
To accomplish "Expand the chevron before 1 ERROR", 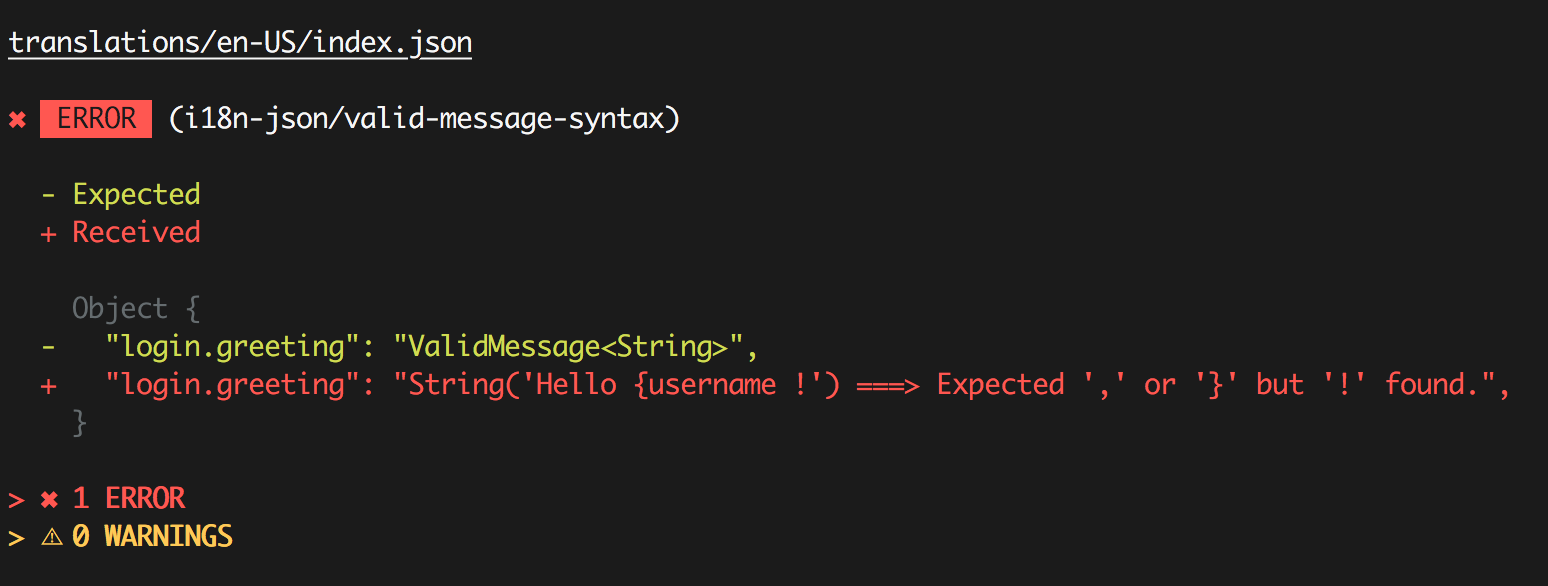I will tap(16, 499).
